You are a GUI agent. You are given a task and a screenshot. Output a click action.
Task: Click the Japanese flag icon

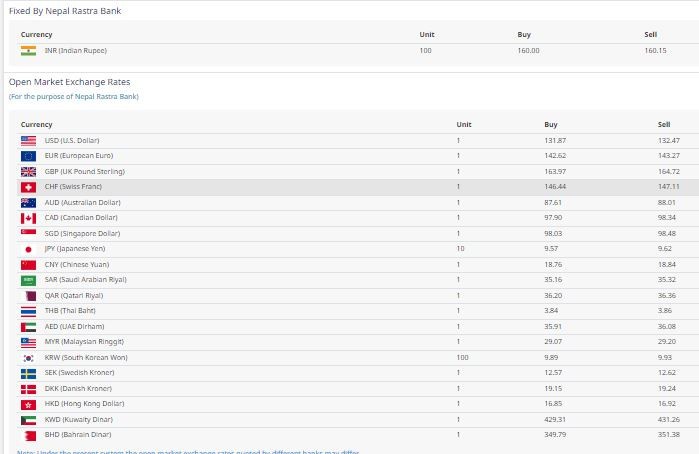click(28, 249)
